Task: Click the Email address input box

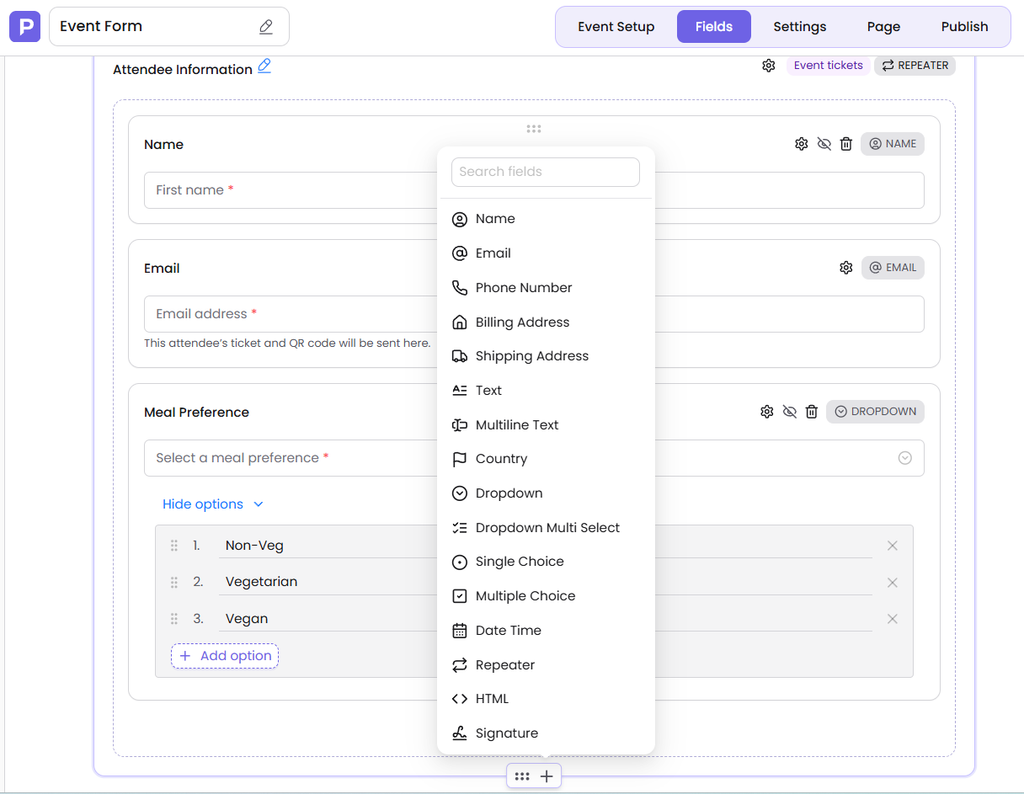Action: [x=534, y=314]
